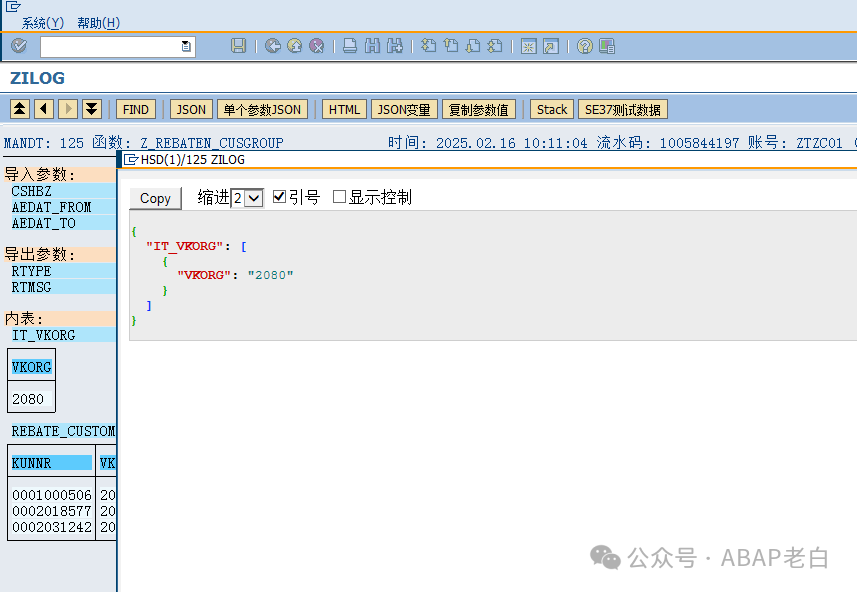
Task: Click the Find Next binoculars icon
Action: 395,46
